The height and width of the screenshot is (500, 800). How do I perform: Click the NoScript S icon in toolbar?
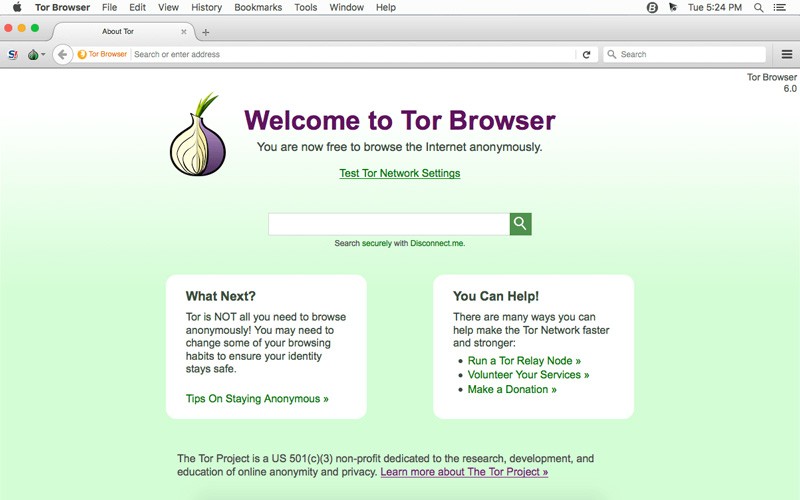[x=13, y=54]
